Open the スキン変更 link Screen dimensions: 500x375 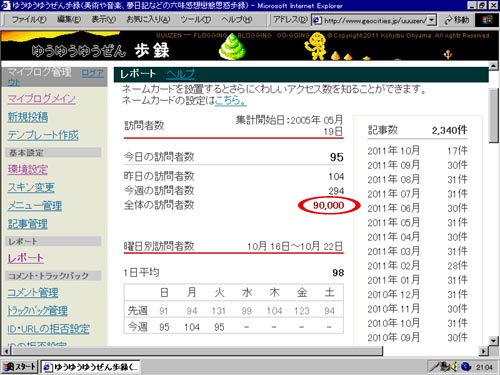click(x=31, y=187)
